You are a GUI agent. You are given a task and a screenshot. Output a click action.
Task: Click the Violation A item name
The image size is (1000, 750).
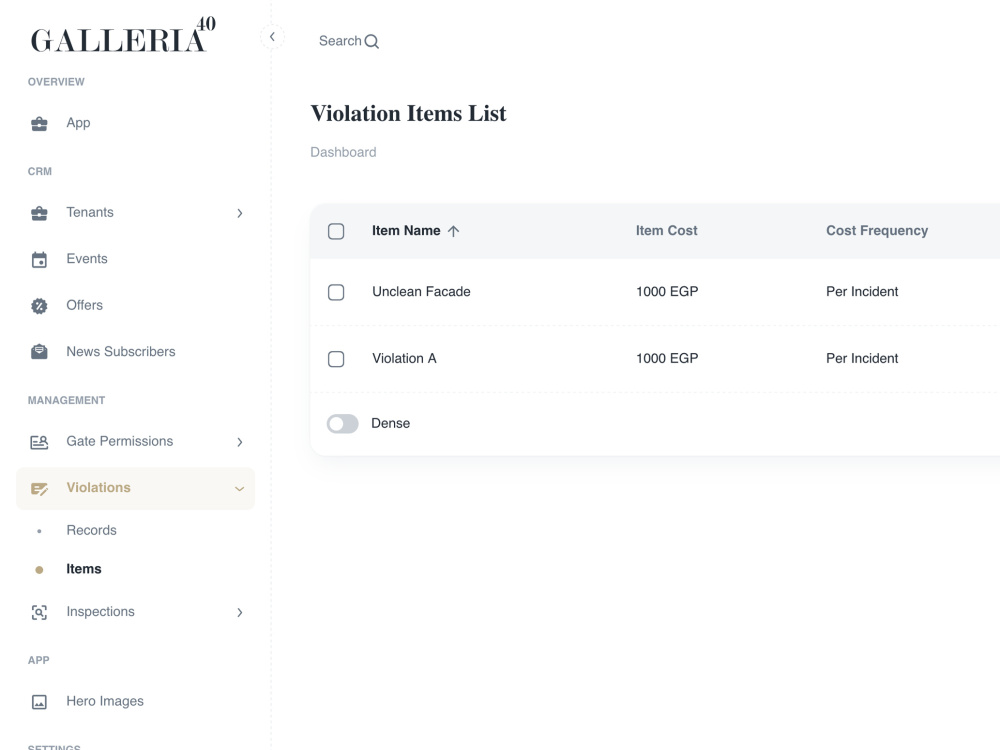(404, 359)
